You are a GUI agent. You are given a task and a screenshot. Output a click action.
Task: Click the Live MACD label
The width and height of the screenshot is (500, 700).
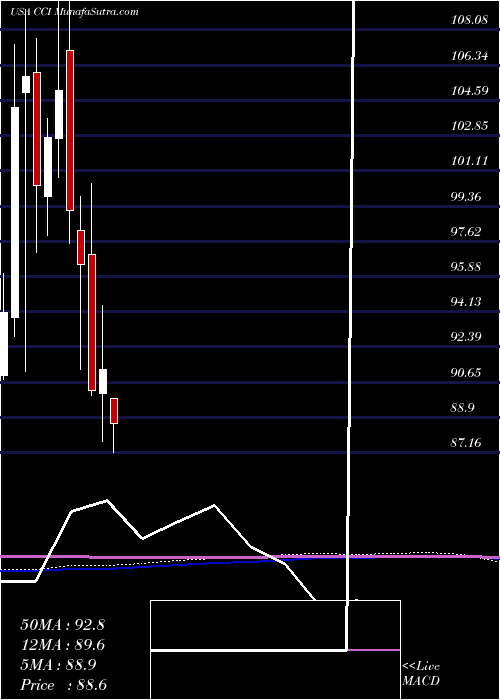point(421,674)
